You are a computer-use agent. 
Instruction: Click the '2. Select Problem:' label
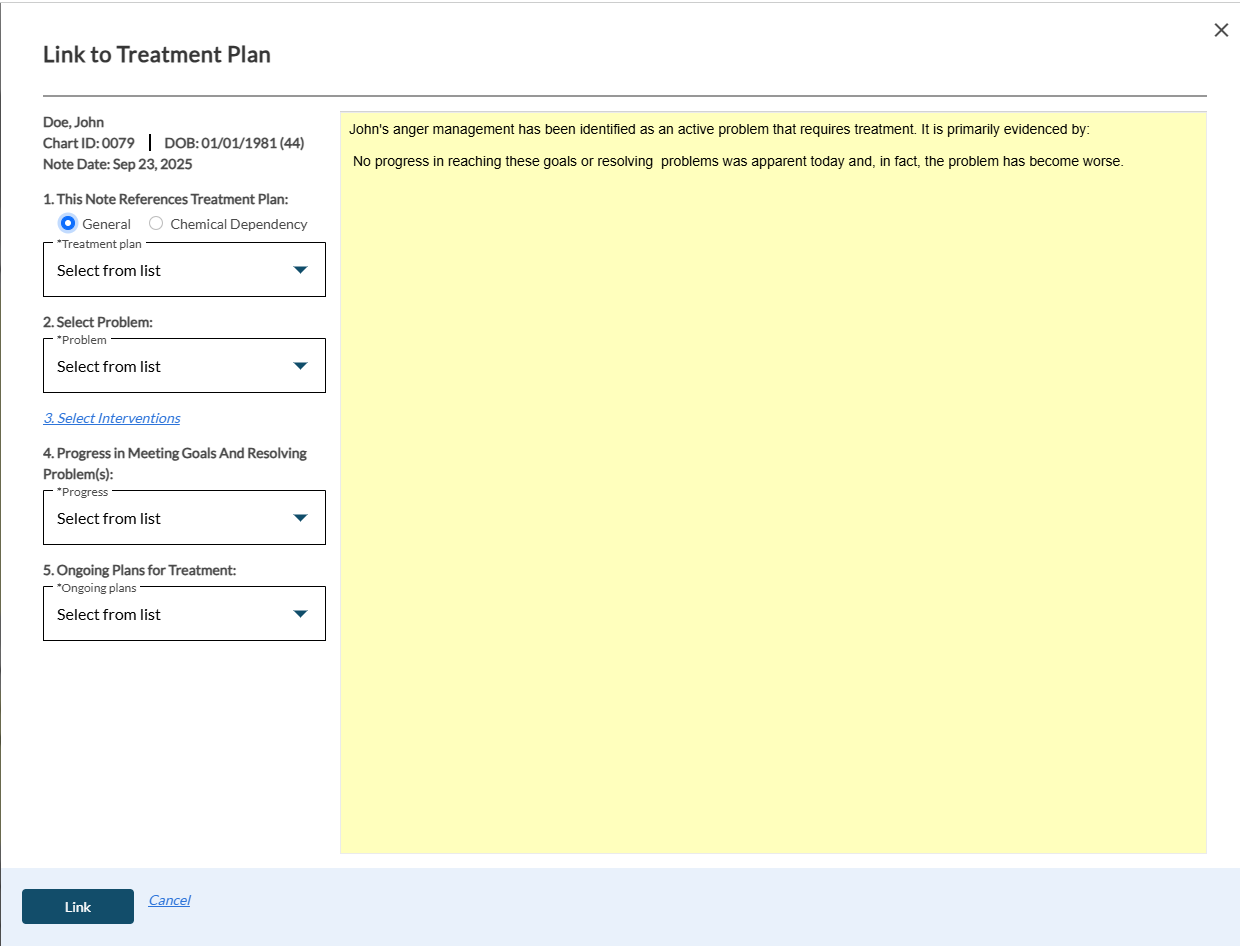point(98,322)
